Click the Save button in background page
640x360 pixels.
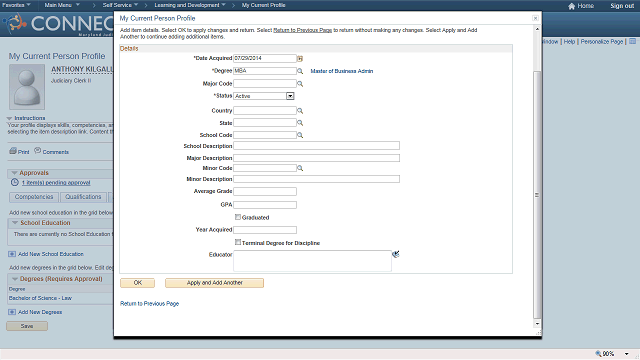click(x=27, y=326)
